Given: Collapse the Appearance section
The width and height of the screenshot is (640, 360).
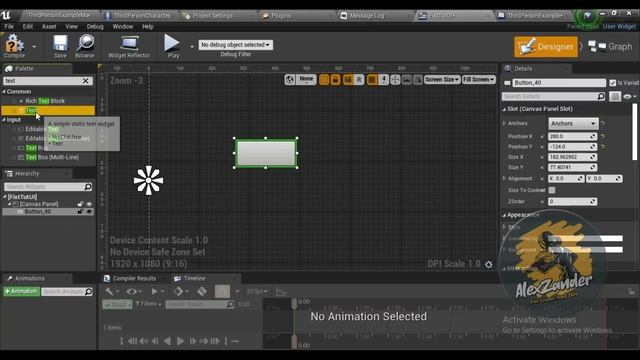Looking at the screenshot, I should (x=504, y=215).
